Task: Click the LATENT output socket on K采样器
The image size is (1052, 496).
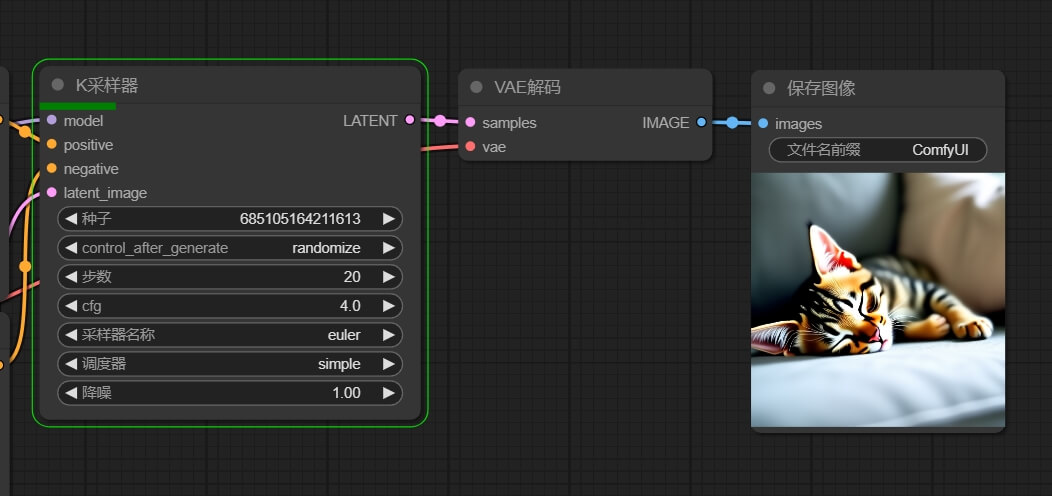Action: coord(410,120)
